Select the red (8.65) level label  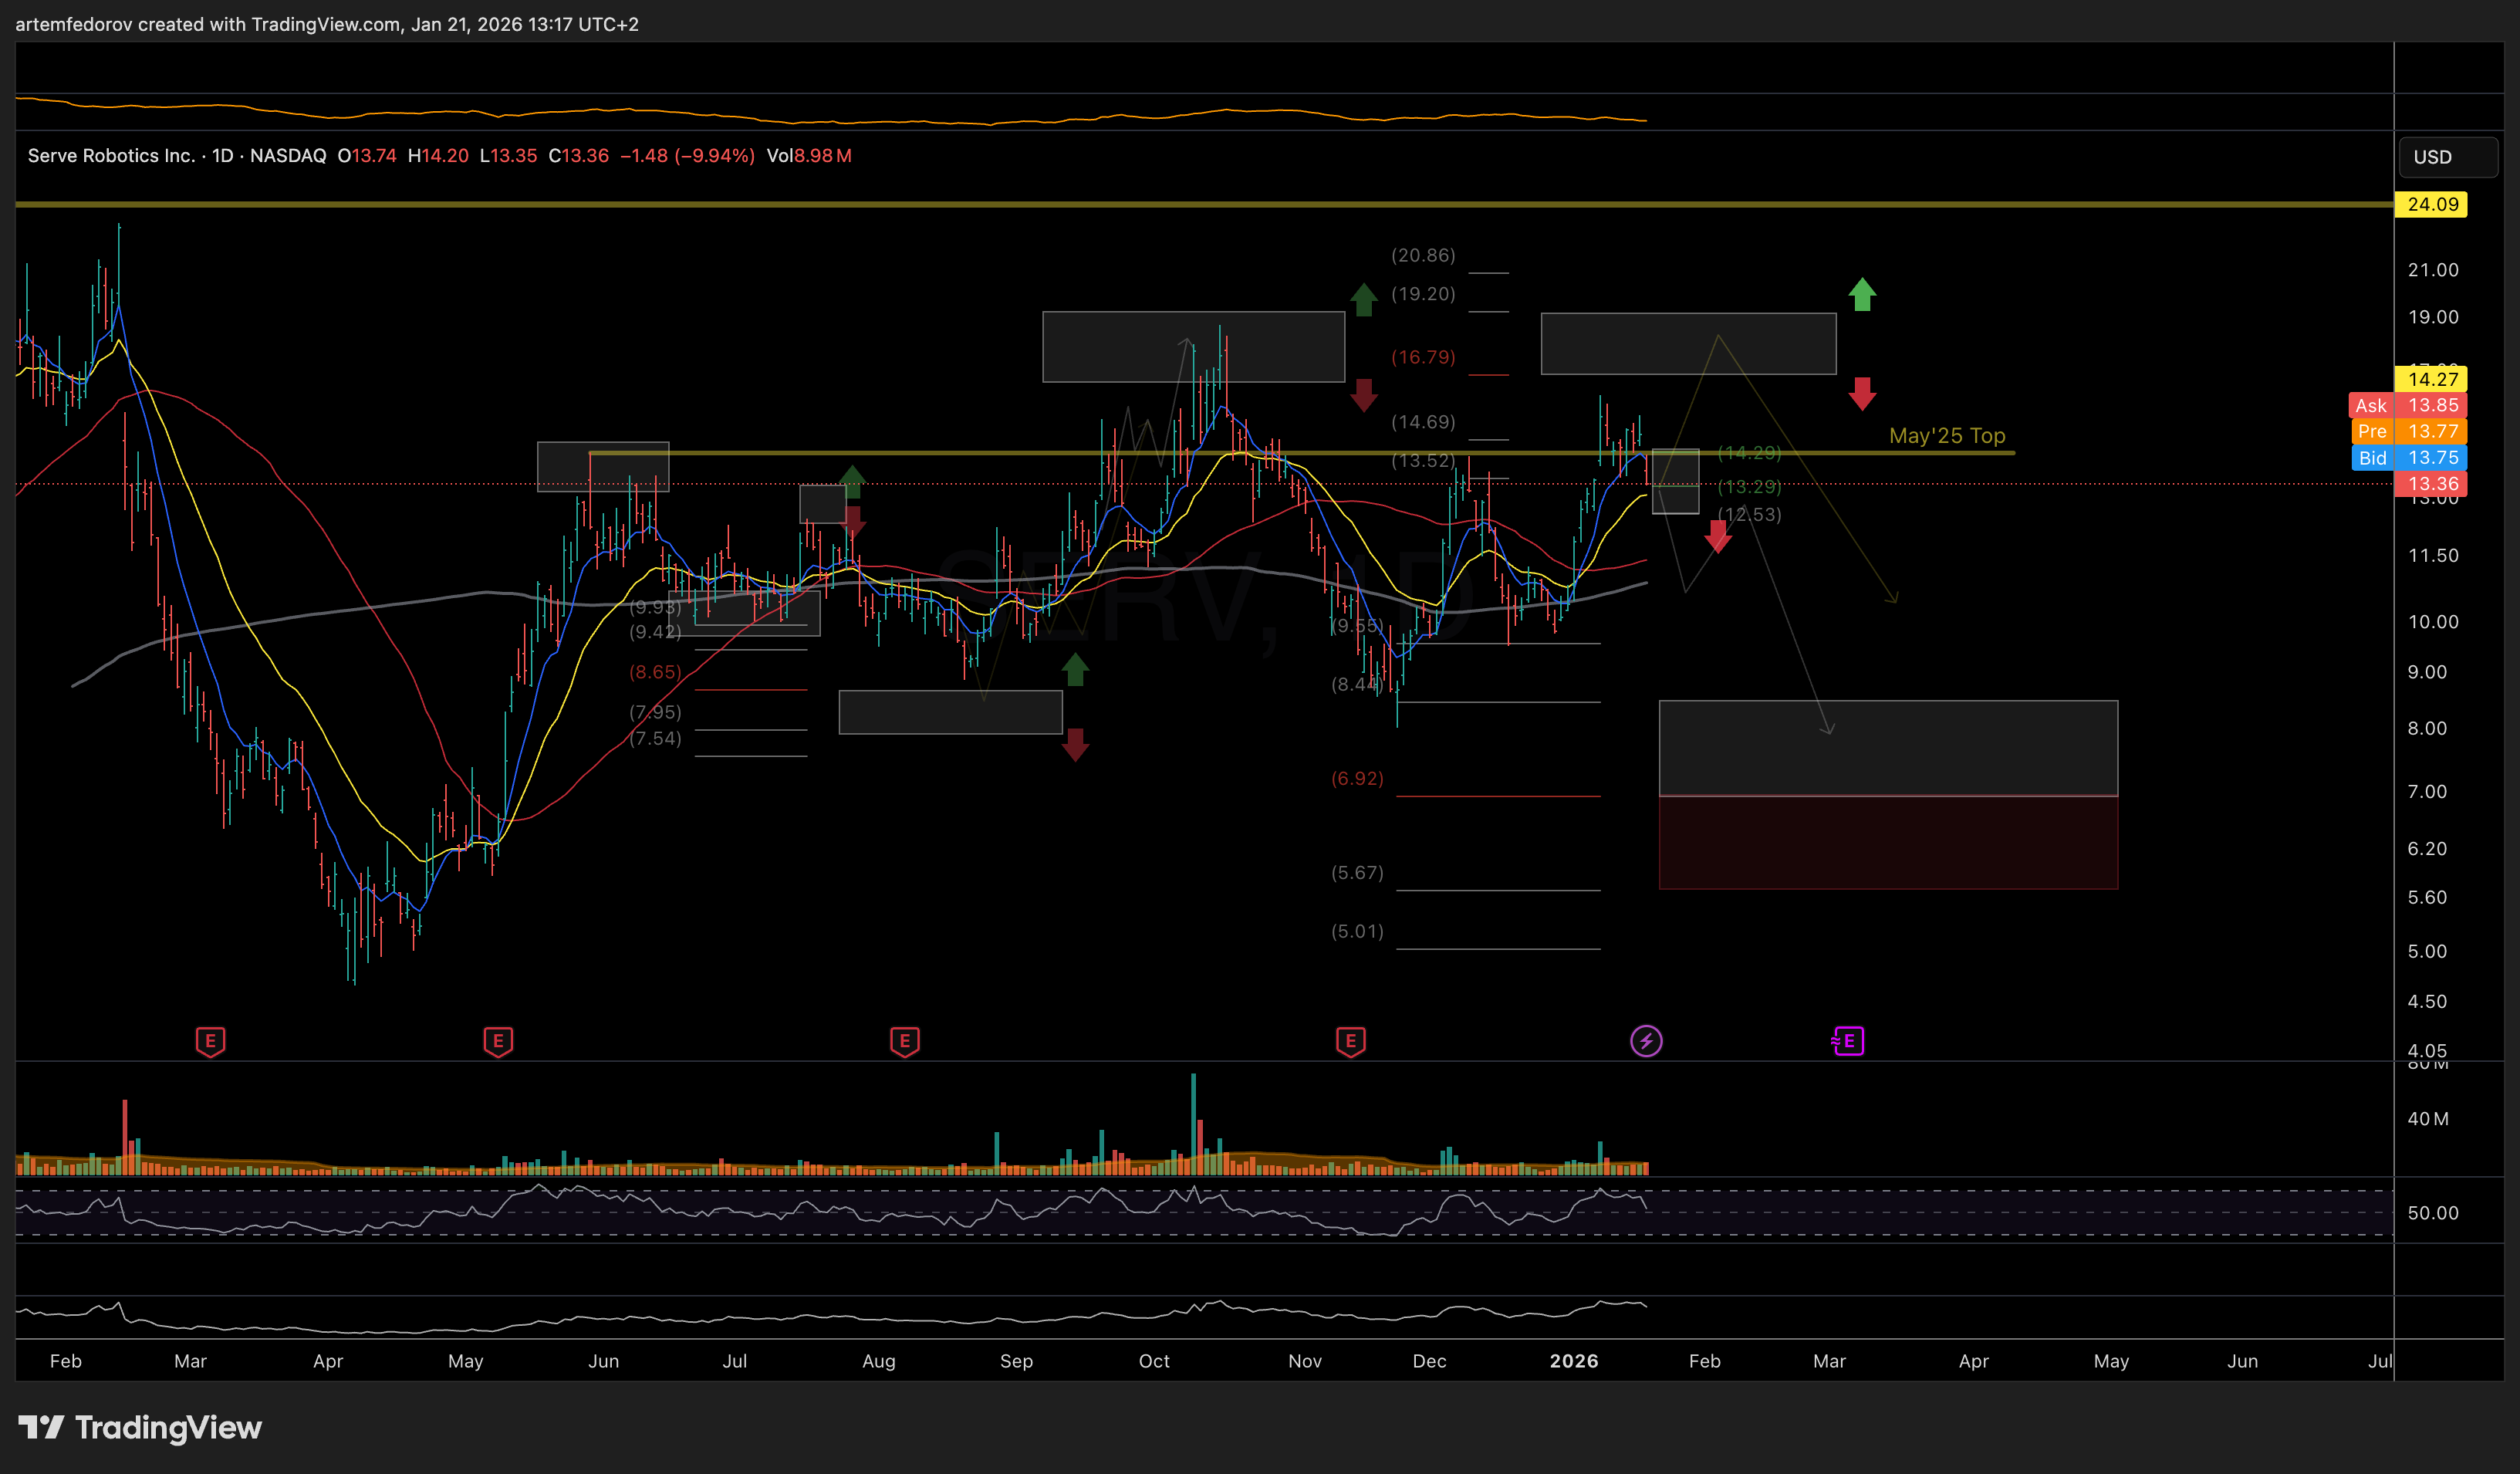[655, 672]
